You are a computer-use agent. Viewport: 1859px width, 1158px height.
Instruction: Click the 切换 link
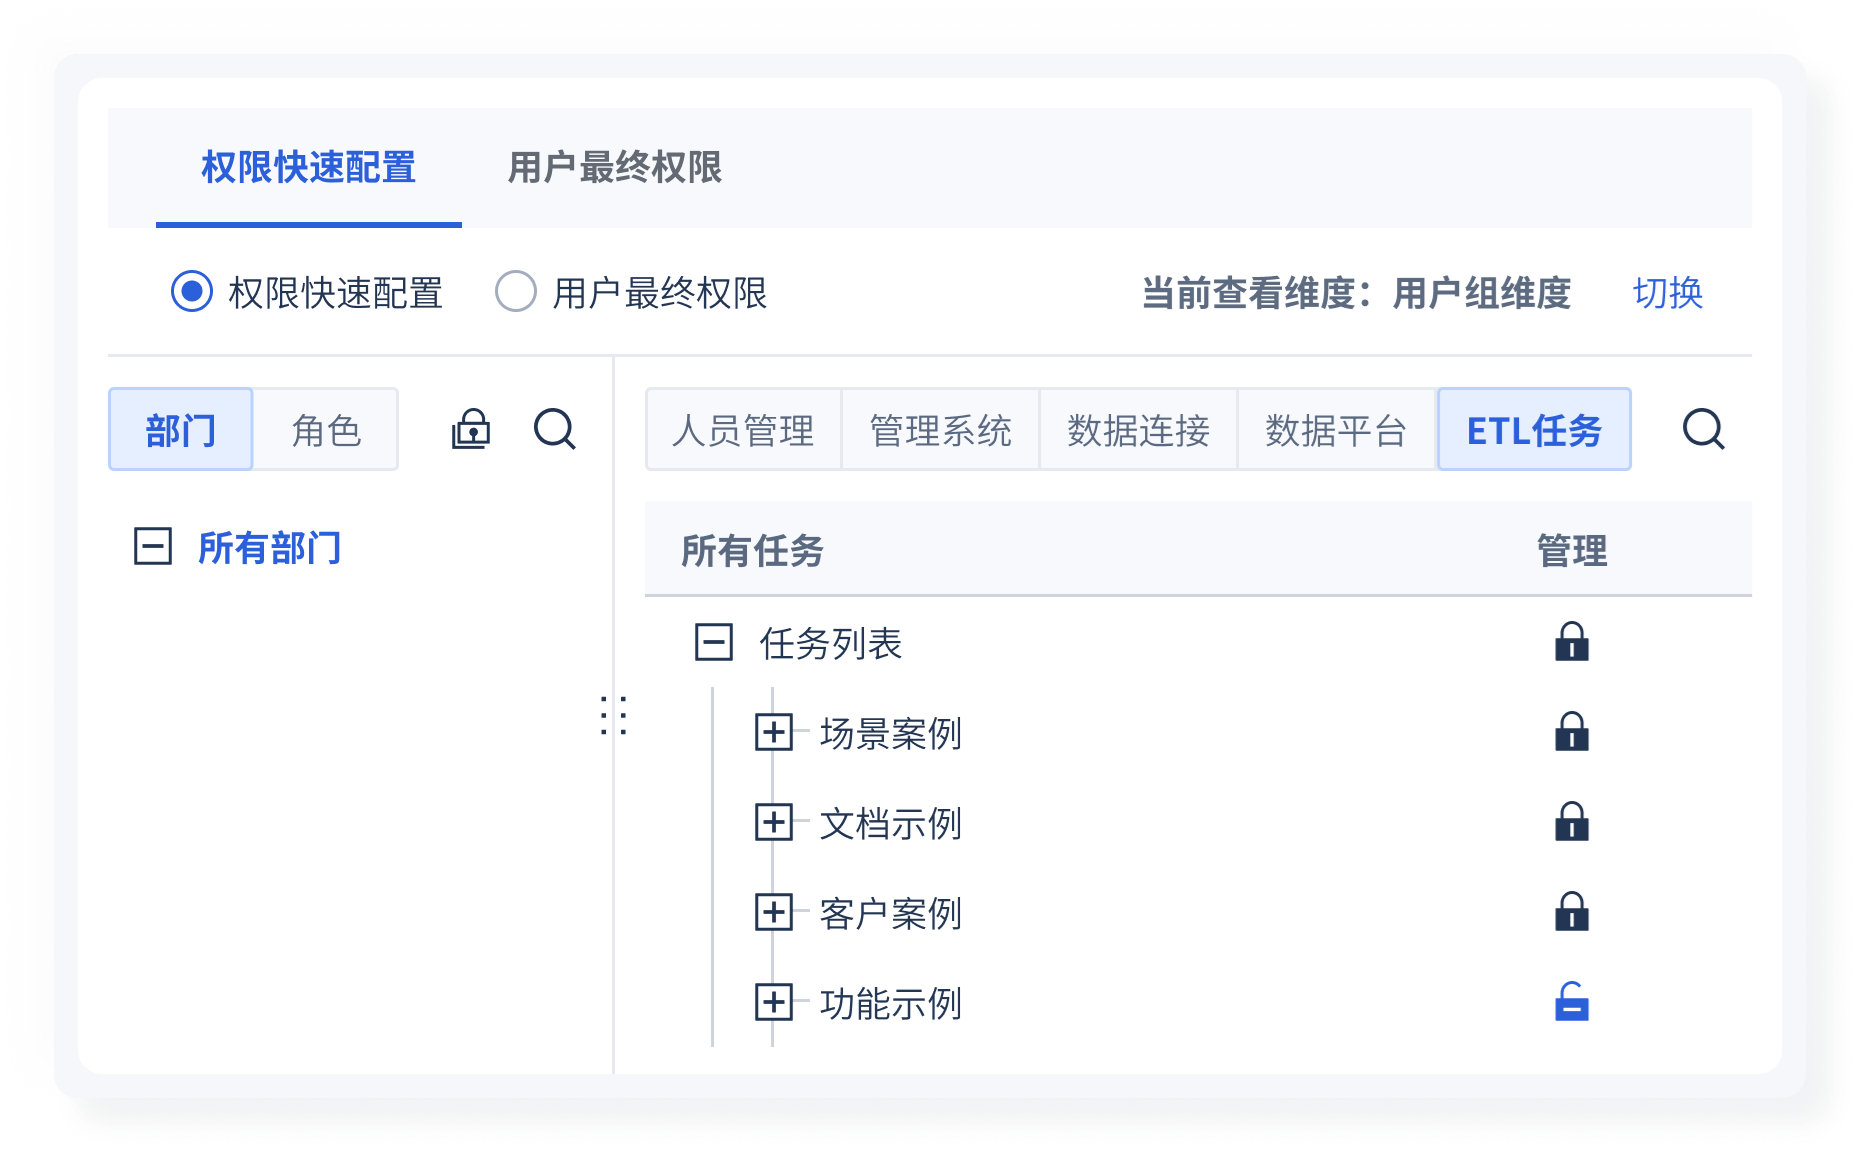(x=1668, y=293)
